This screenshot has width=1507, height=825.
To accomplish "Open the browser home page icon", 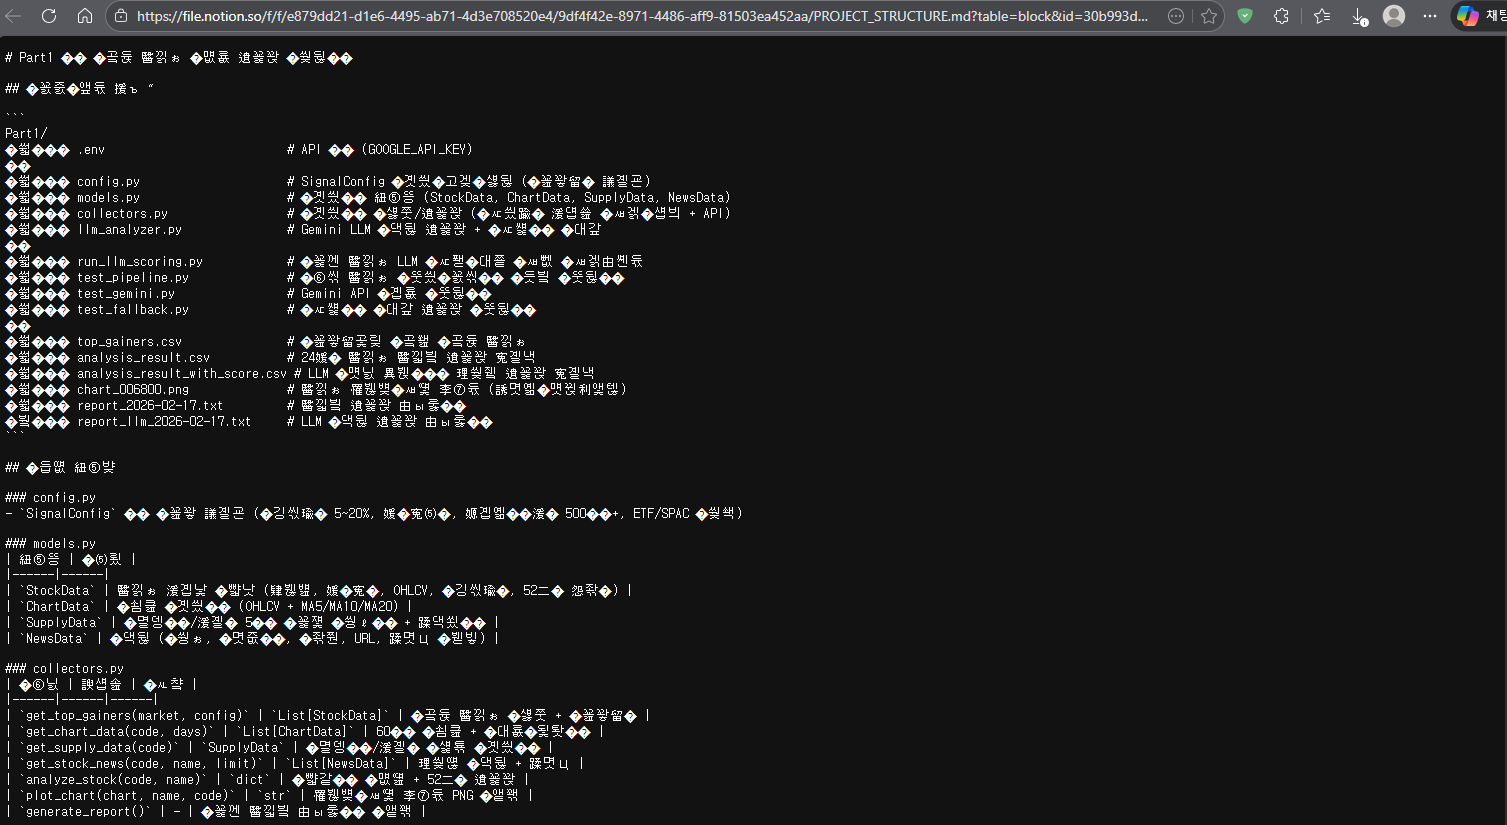I will click(85, 16).
